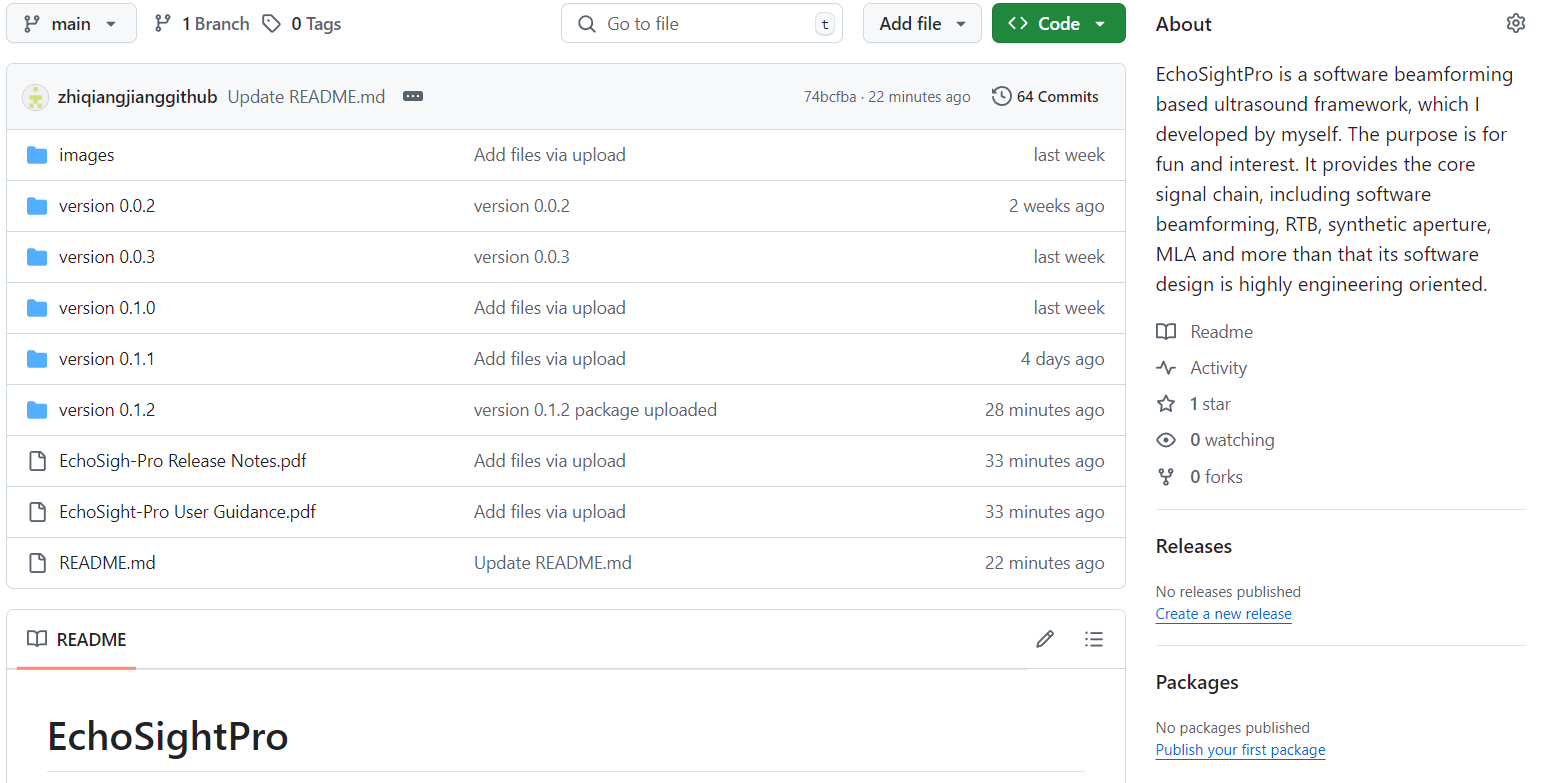1547x783 pixels.
Task: Open commit message in version 0.0.2 row
Action: click(522, 206)
